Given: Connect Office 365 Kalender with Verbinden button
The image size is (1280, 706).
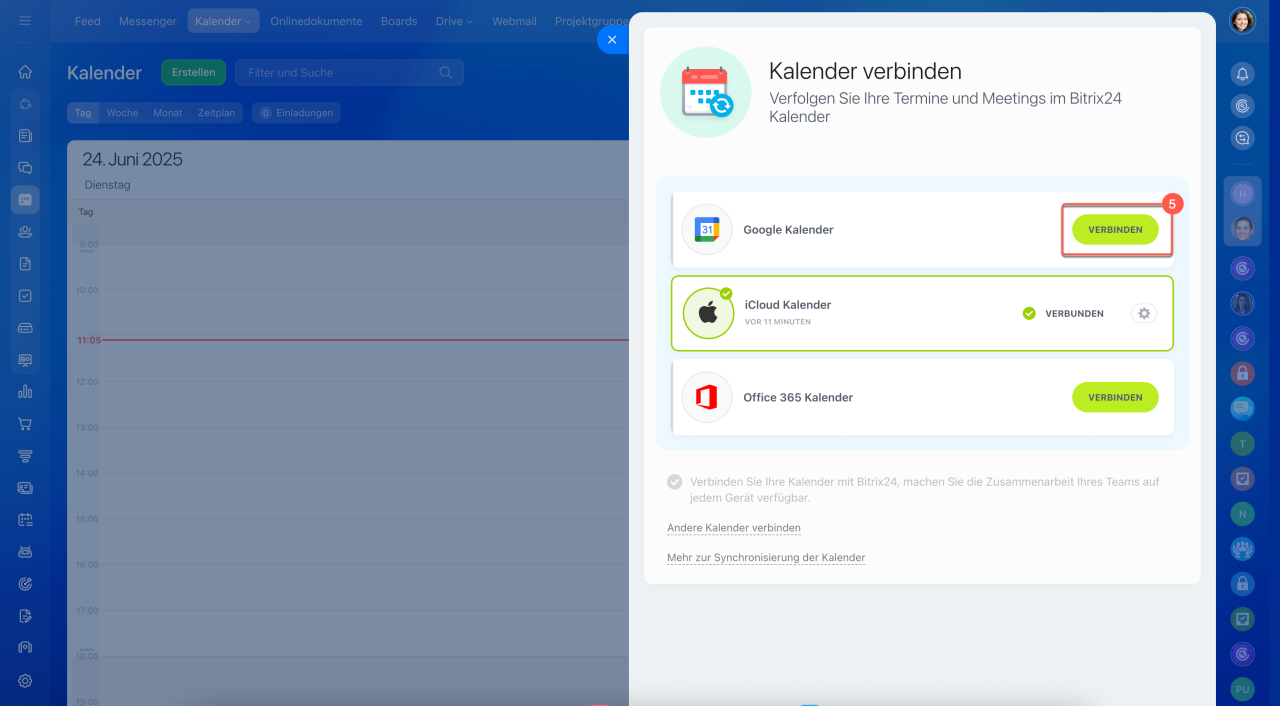Looking at the screenshot, I should 1115,397.
